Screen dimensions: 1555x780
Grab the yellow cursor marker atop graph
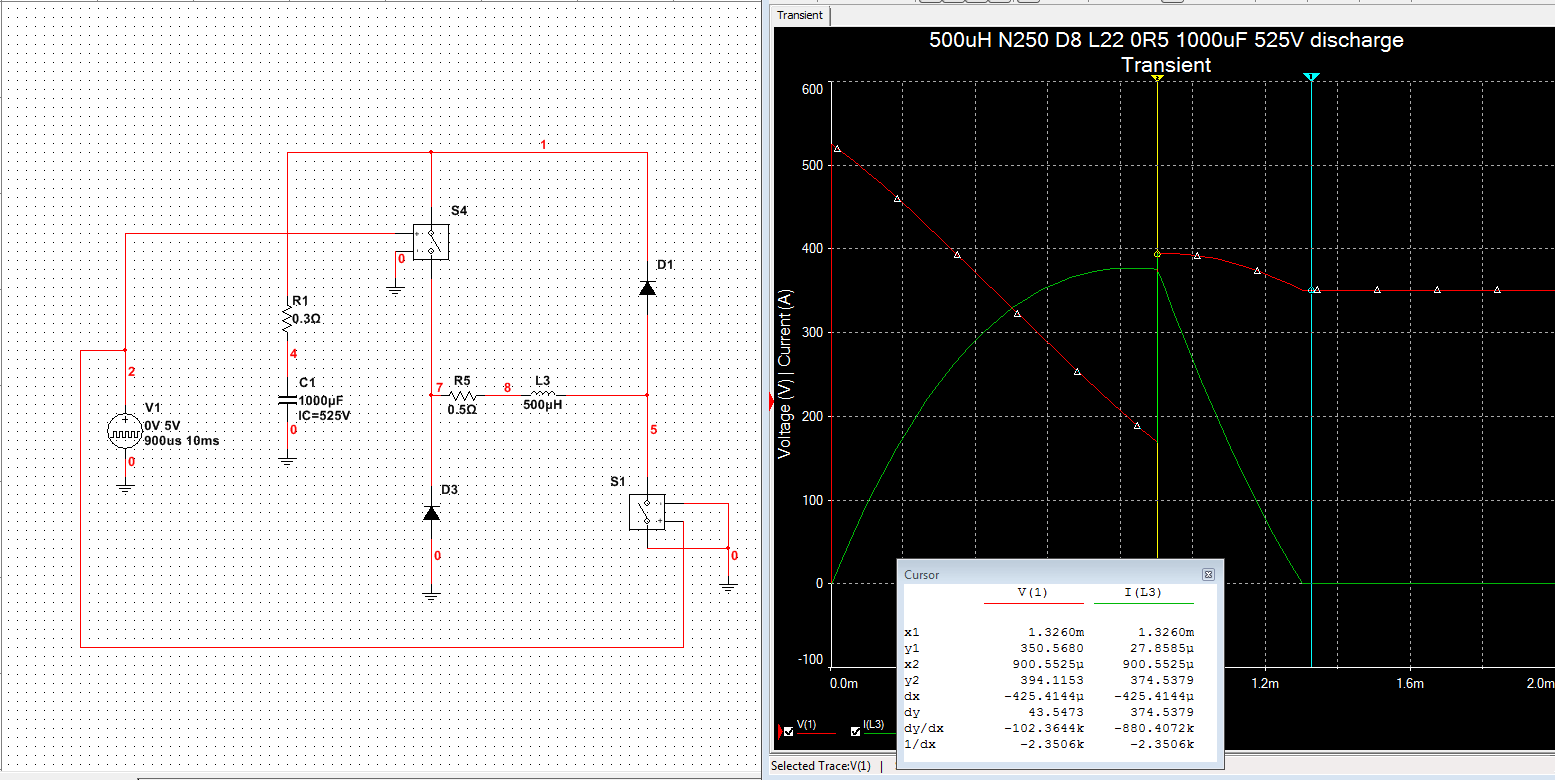[1157, 77]
